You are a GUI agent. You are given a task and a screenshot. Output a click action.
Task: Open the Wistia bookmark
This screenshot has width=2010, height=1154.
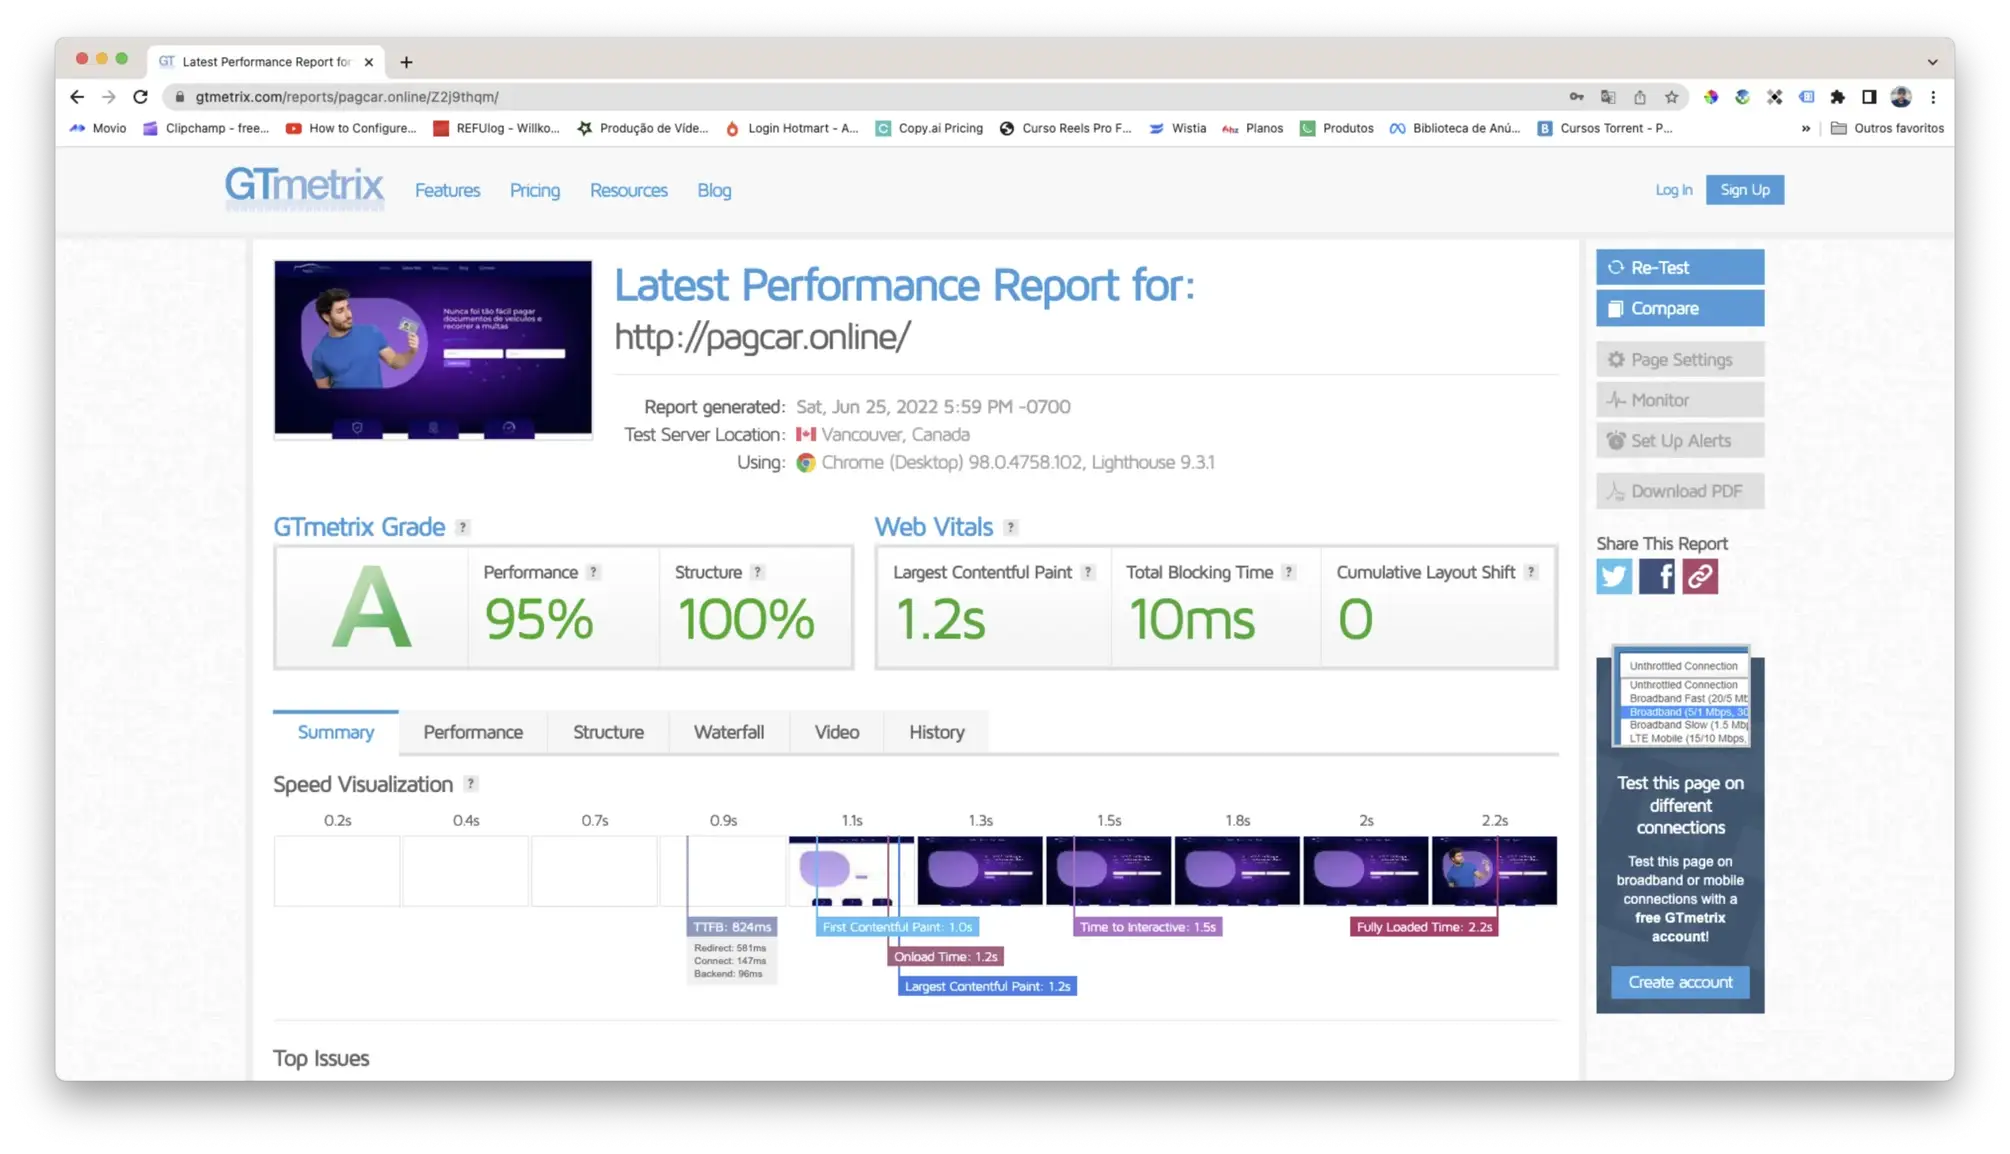pos(1177,128)
